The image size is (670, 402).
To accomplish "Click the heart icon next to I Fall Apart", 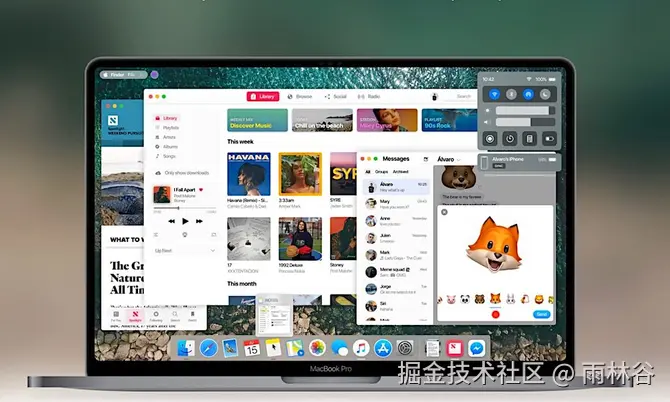I will click(x=201, y=190).
